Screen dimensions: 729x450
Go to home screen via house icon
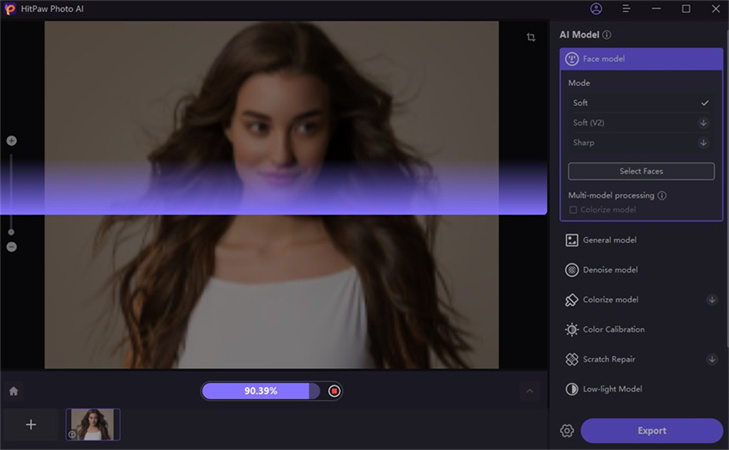click(x=13, y=391)
